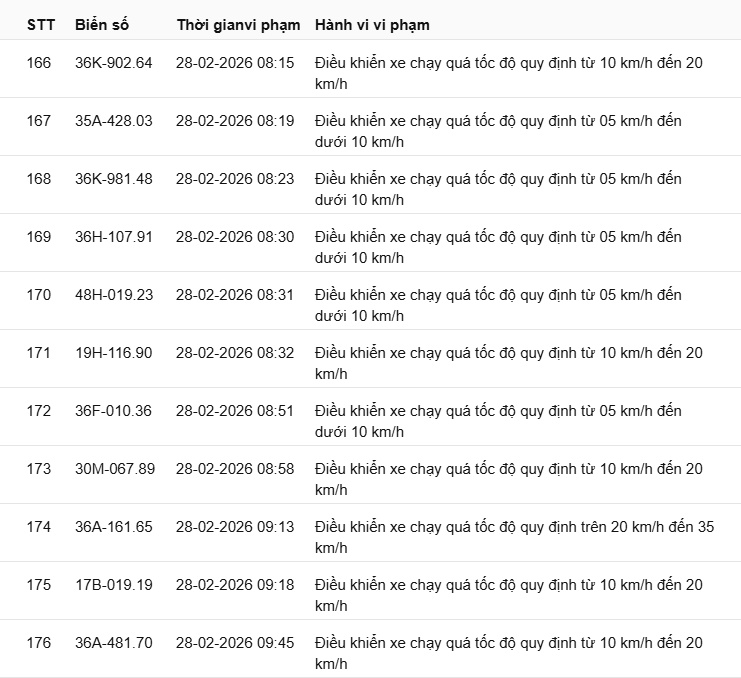
Task: Click the Thời gian vi phạm header
Action: [x=238, y=24]
